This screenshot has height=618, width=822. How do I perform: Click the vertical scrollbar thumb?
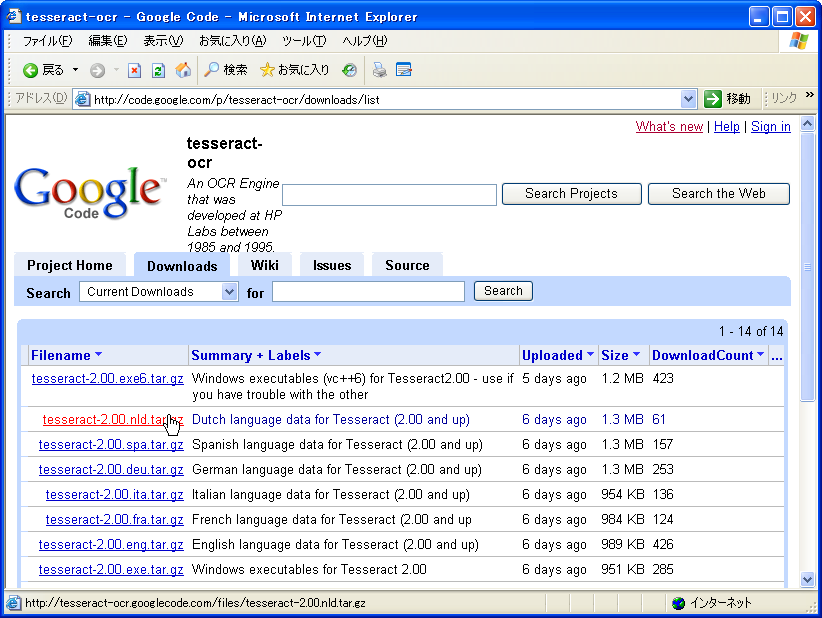pos(808,267)
